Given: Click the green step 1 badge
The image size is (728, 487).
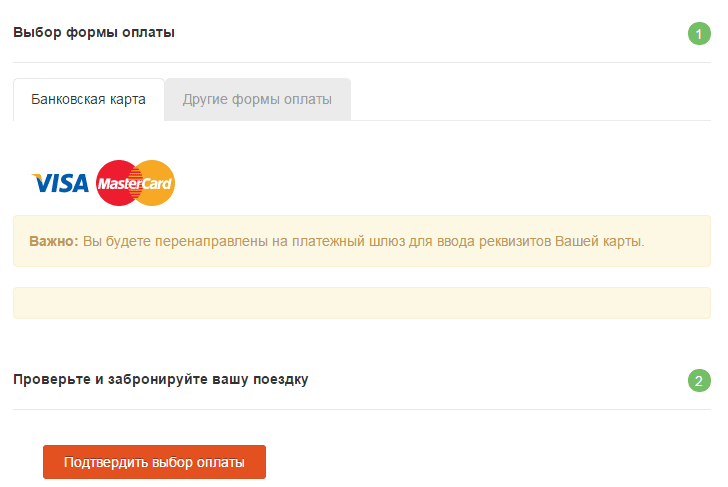Looking at the screenshot, I should point(699,33).
